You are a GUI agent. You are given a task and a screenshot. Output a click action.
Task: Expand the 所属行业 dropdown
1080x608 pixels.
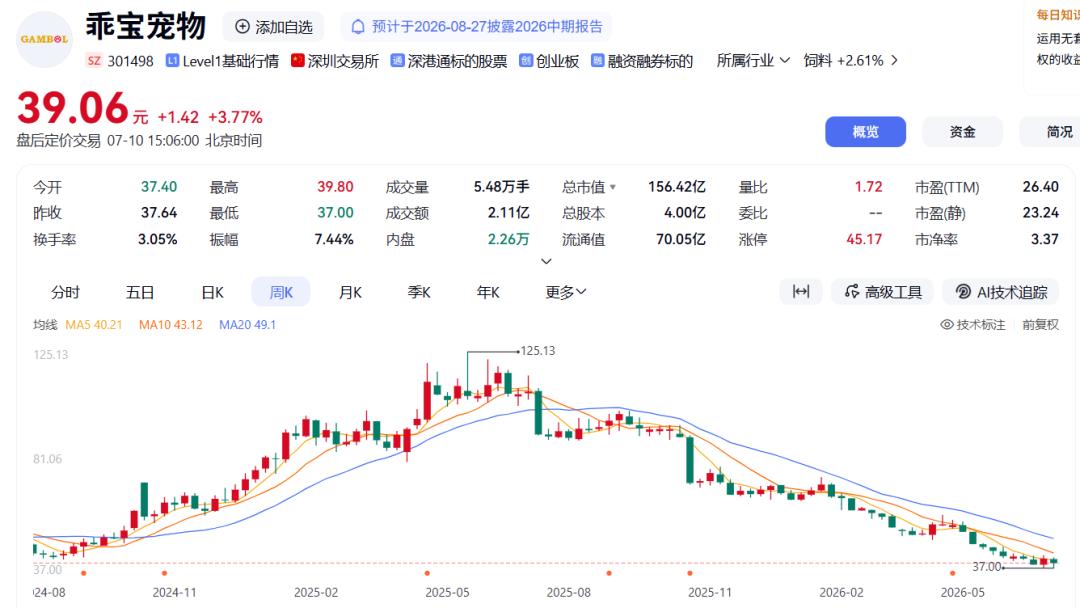pos(753,61)
